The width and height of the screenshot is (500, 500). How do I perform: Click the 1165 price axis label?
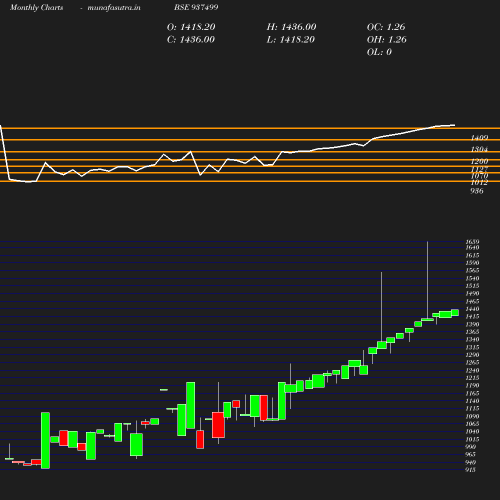(x=473, y=393)
